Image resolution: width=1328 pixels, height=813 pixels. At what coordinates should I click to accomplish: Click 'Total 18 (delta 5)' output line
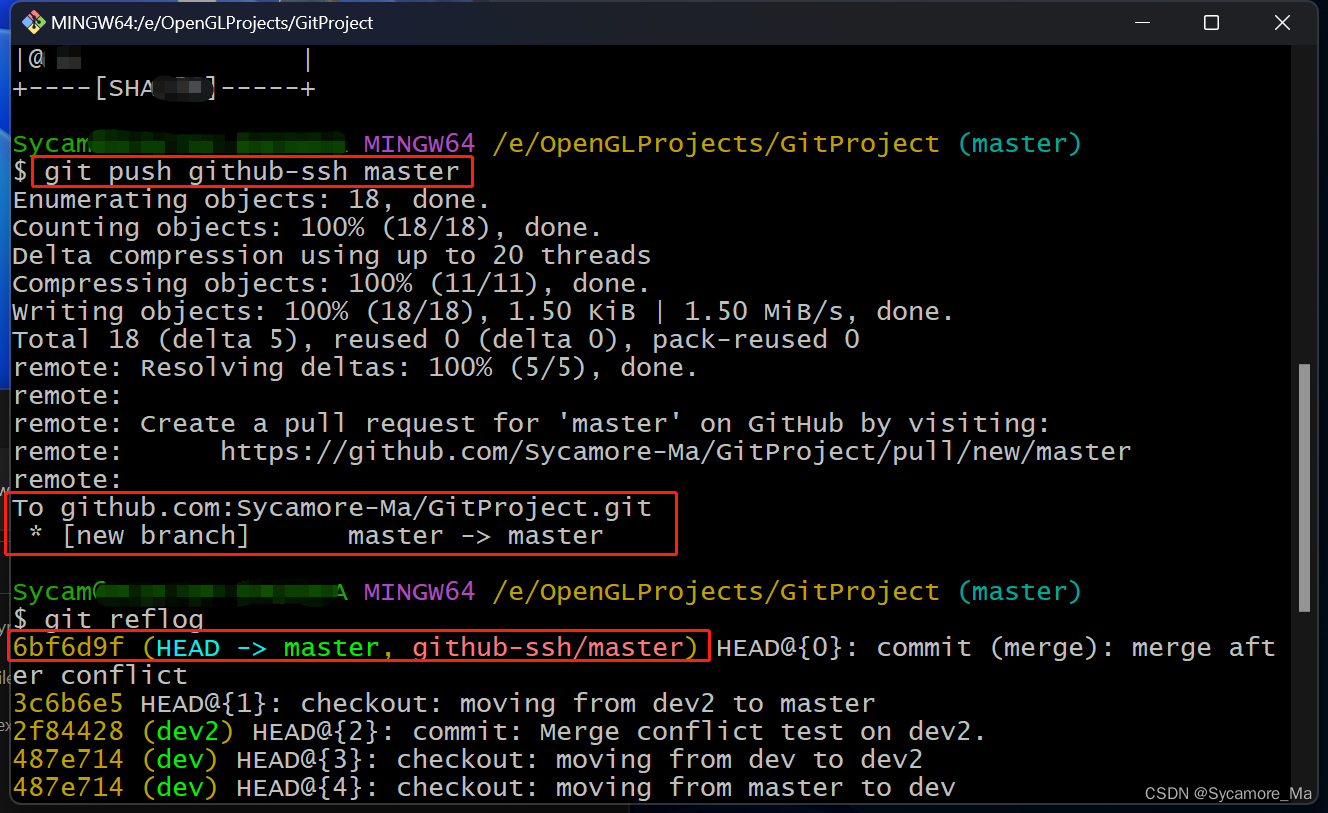click(436, 340)
